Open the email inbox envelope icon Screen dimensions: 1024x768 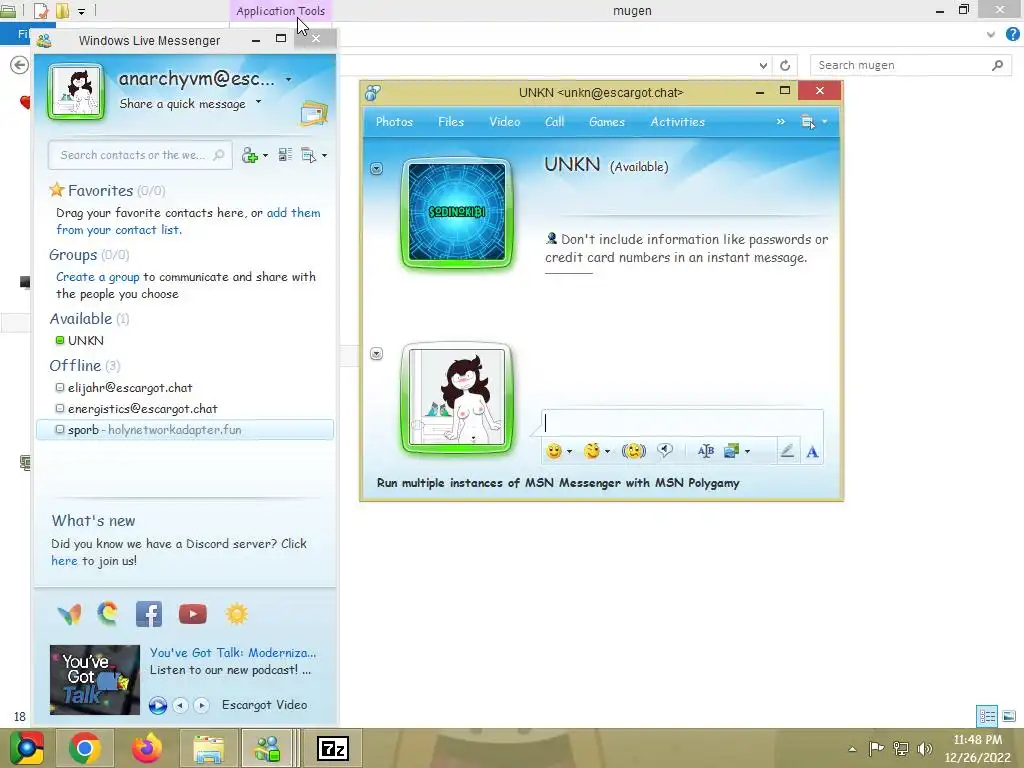pyautogui.click(x=314, y=114)
